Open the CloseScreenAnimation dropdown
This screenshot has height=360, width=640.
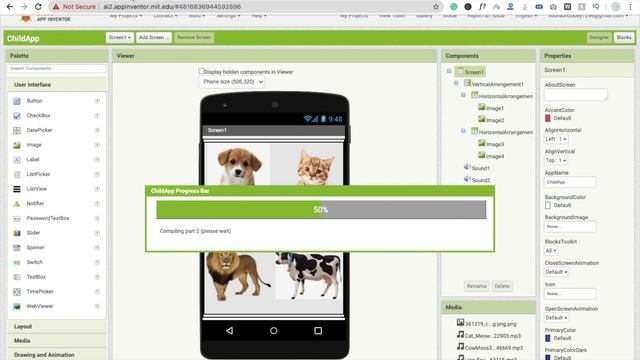[x=556, y=272]
